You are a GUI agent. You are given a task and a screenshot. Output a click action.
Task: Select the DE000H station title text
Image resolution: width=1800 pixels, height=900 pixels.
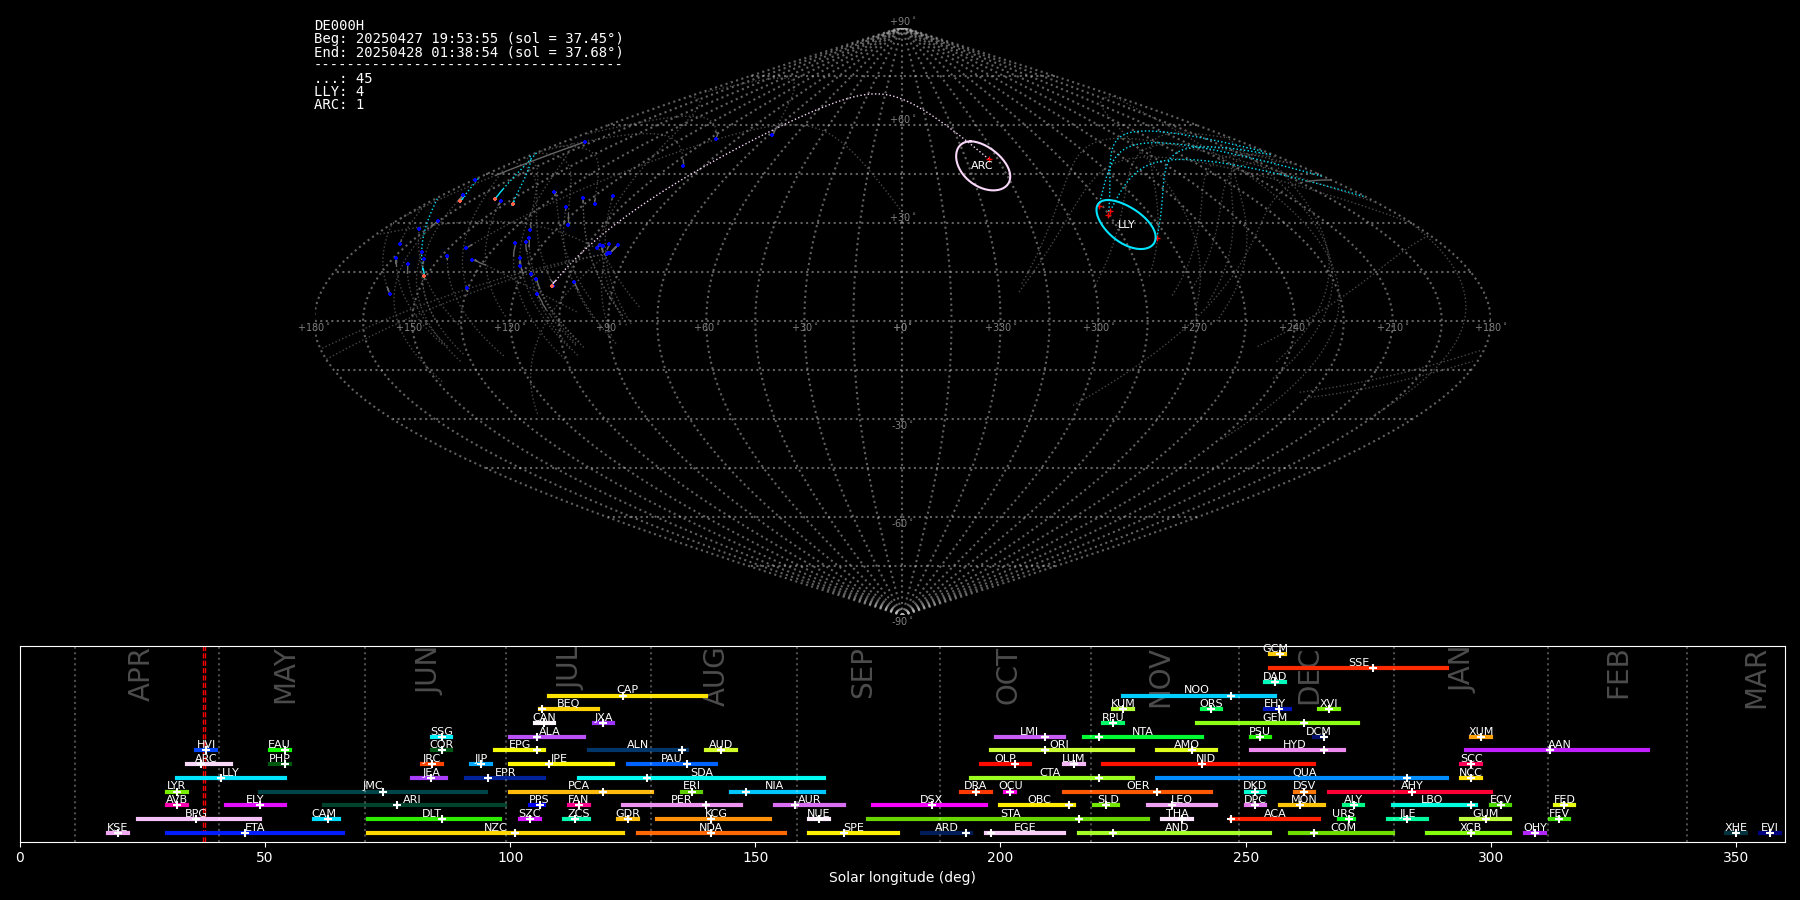[339, 26]
